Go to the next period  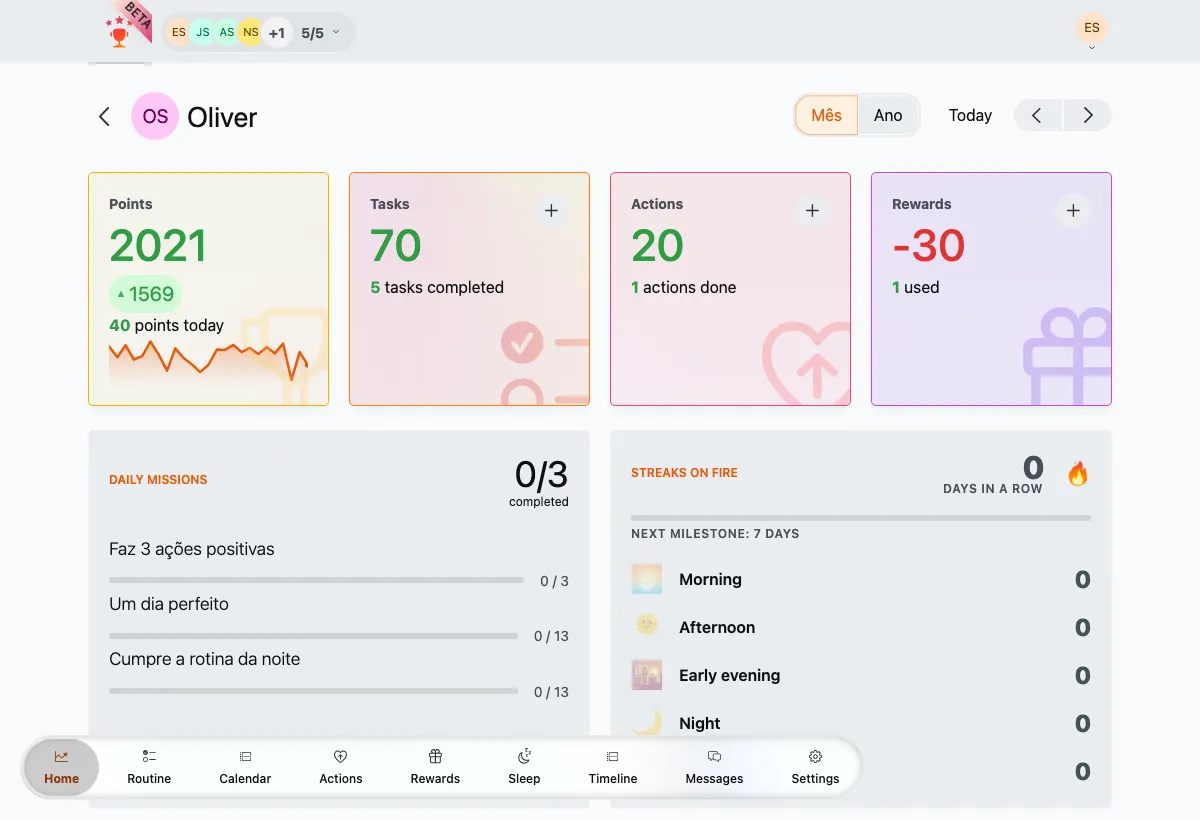pos(1088,115)
